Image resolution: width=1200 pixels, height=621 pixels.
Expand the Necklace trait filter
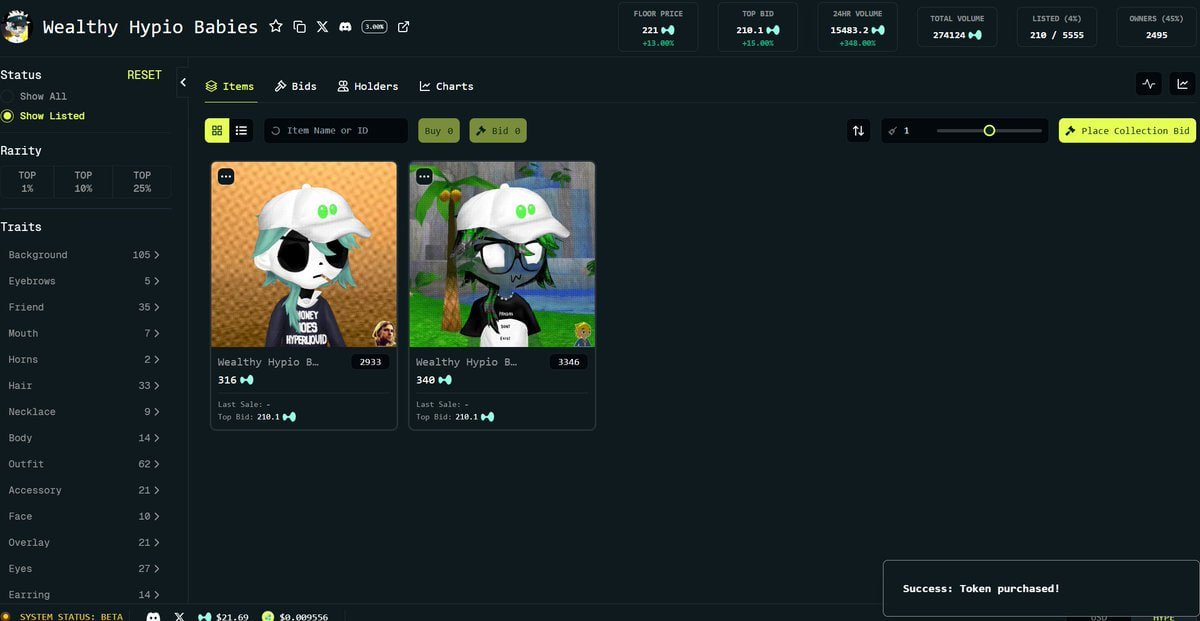pos(84,411)
